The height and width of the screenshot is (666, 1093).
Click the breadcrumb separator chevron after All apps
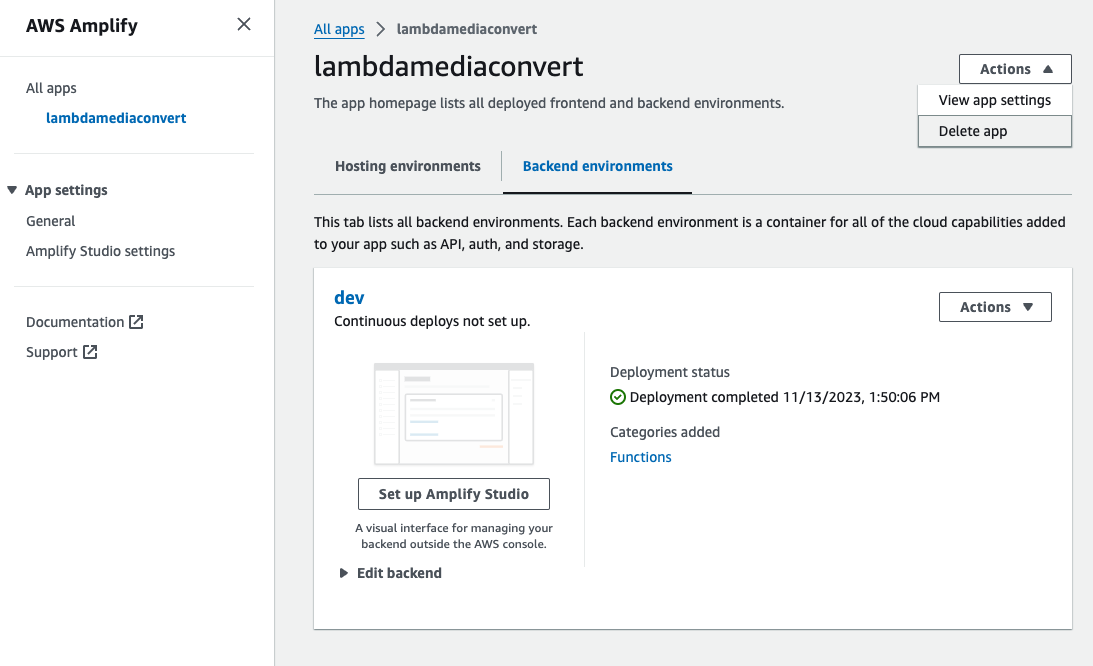[x=380, y=29]
